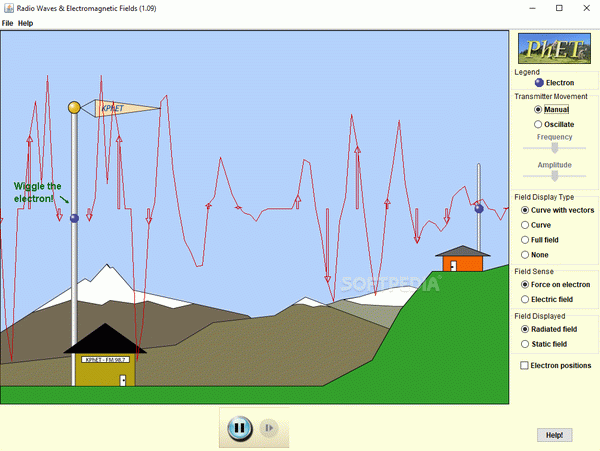Click the yellow ball atop the transmitter tower
This screenshot has height=451, width=600.
pyautogui.click(x=74, y=107)
